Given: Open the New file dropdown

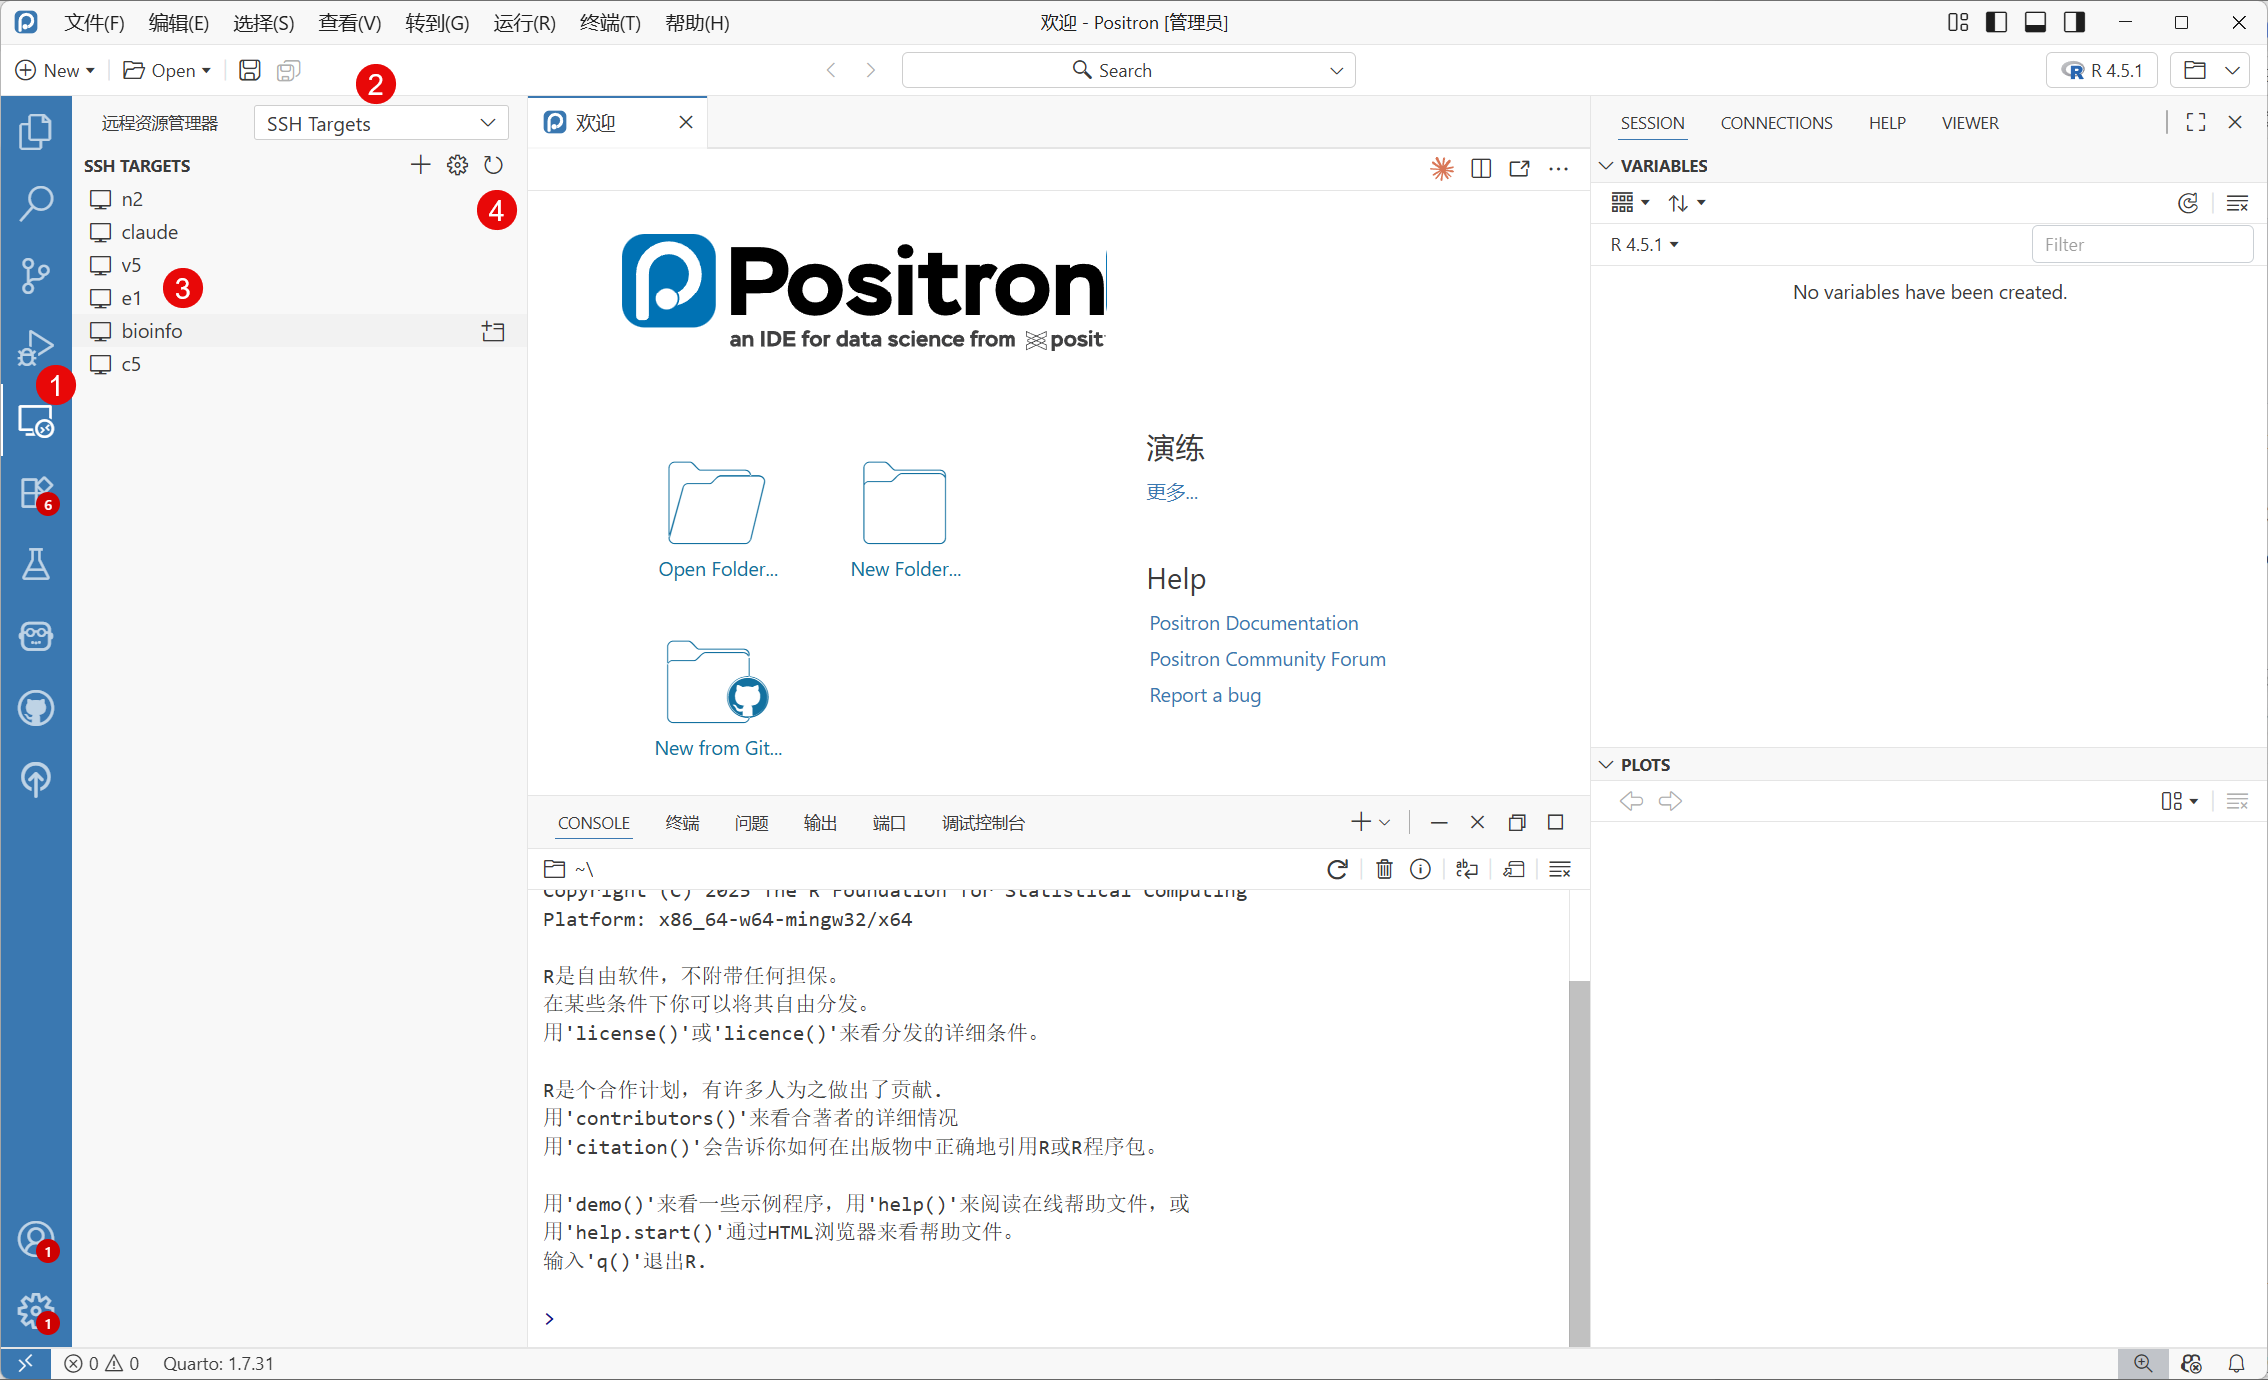Looking at the screenshot, I should tap(55, 70).
